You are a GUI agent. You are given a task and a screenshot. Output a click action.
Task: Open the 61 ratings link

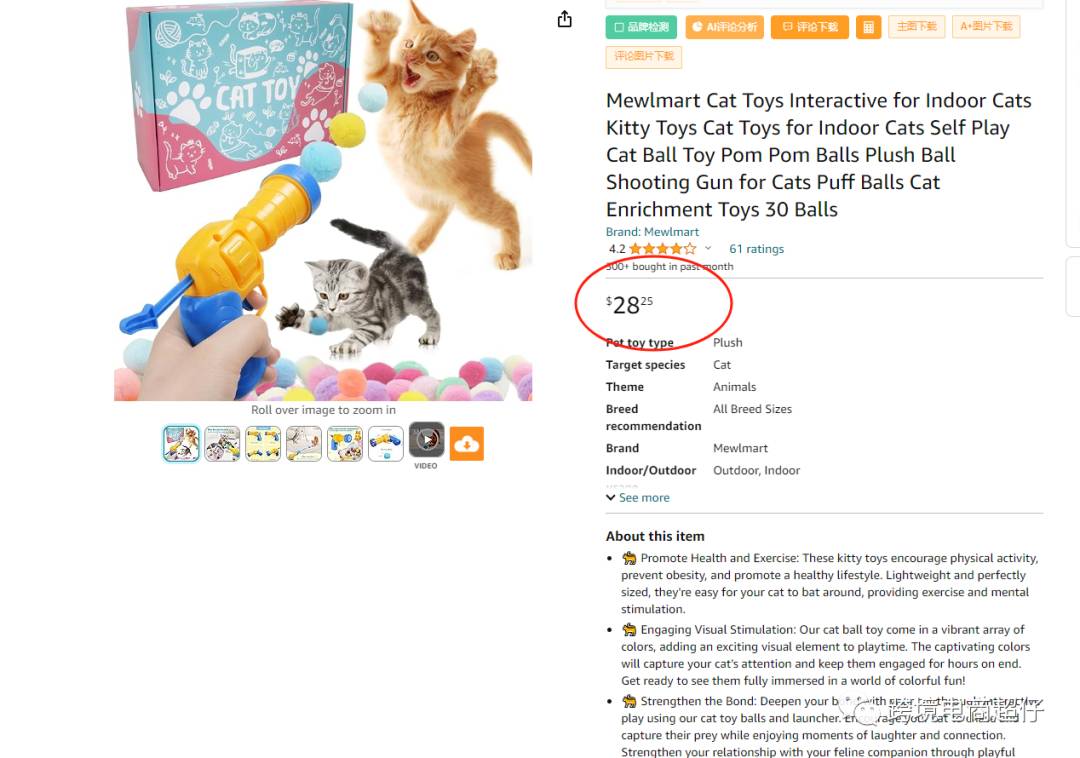click(x=756, y=249)
